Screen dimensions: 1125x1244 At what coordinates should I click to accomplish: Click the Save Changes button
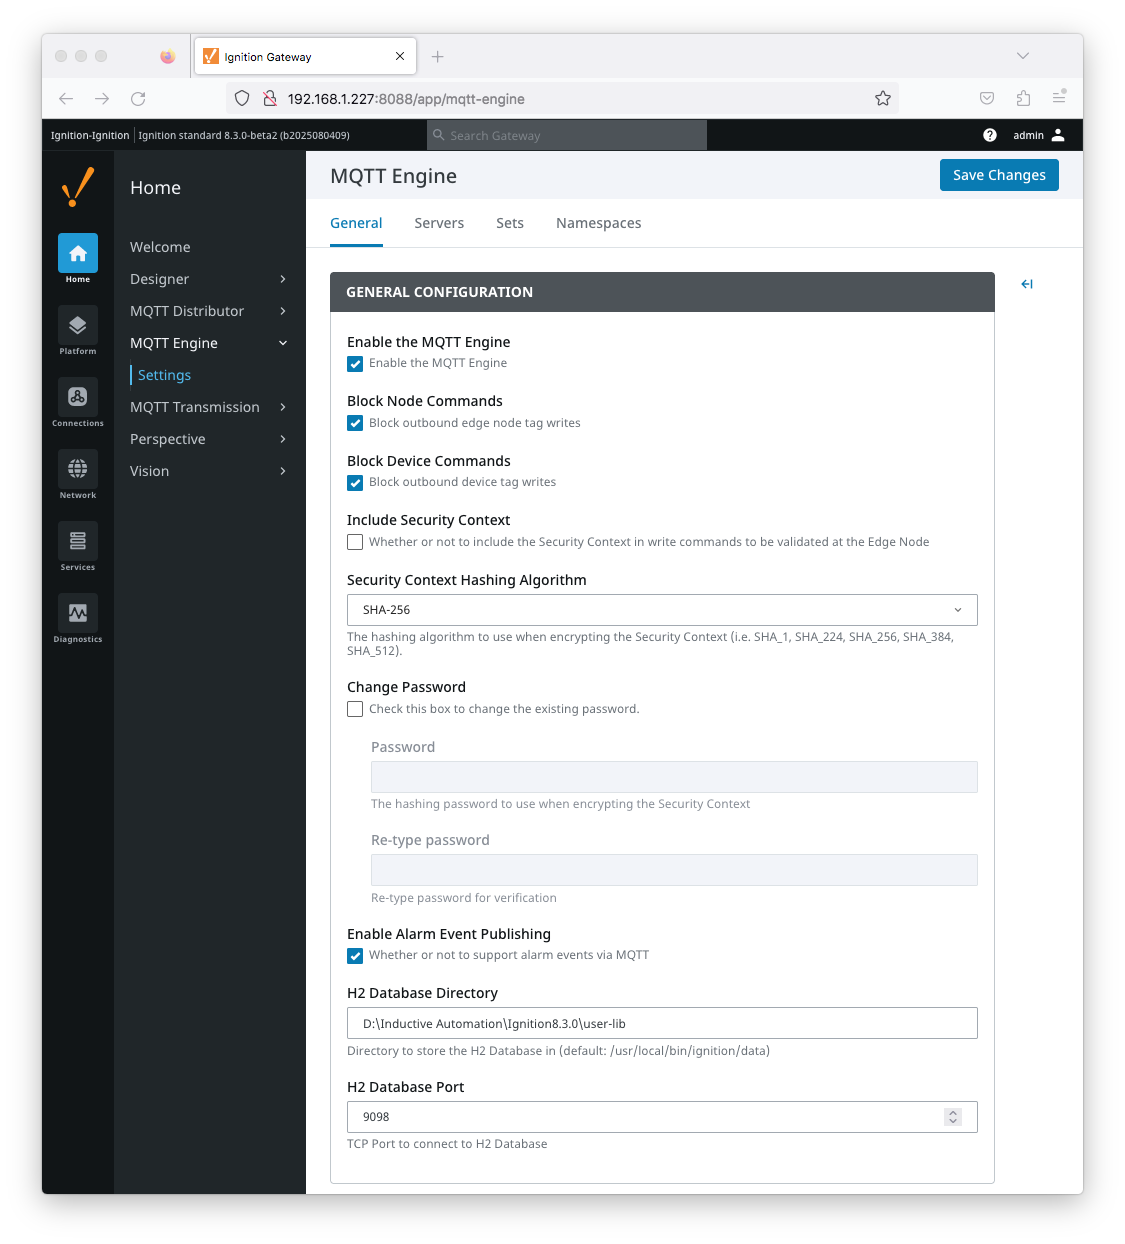pos(999,175)
